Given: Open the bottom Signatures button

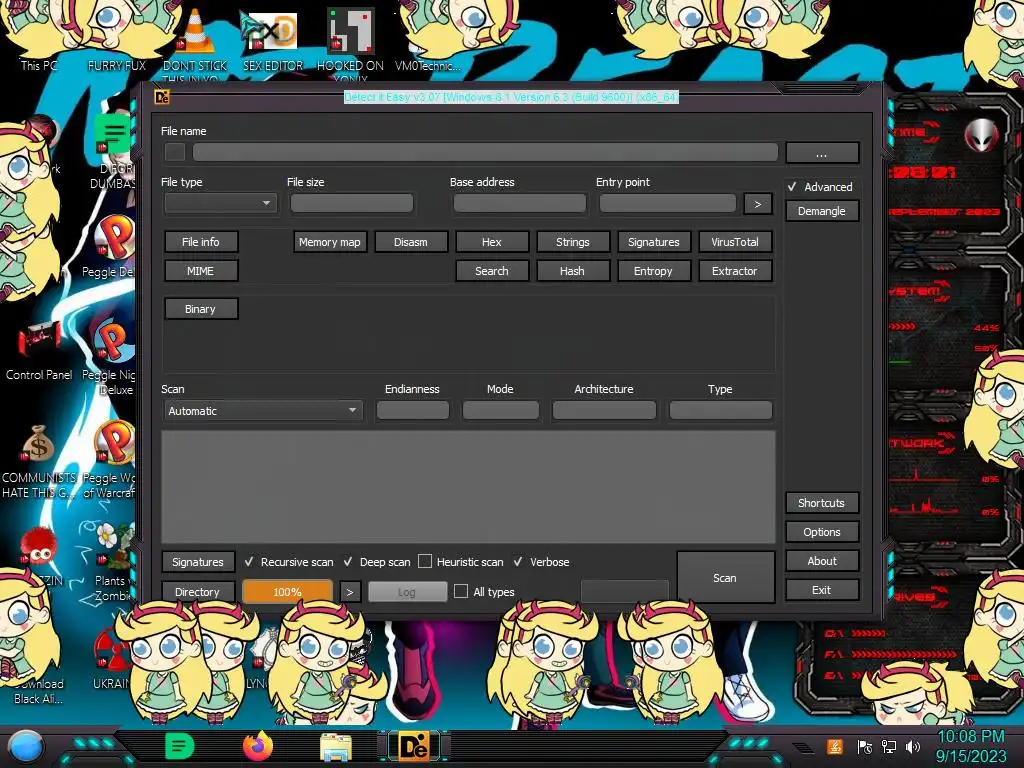Looking at the screenshot, I should coord(198,562).
